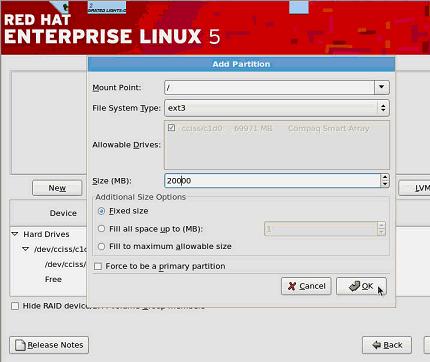
Task: Increase Size (MB) with up arrow
Action: (385, 177)
